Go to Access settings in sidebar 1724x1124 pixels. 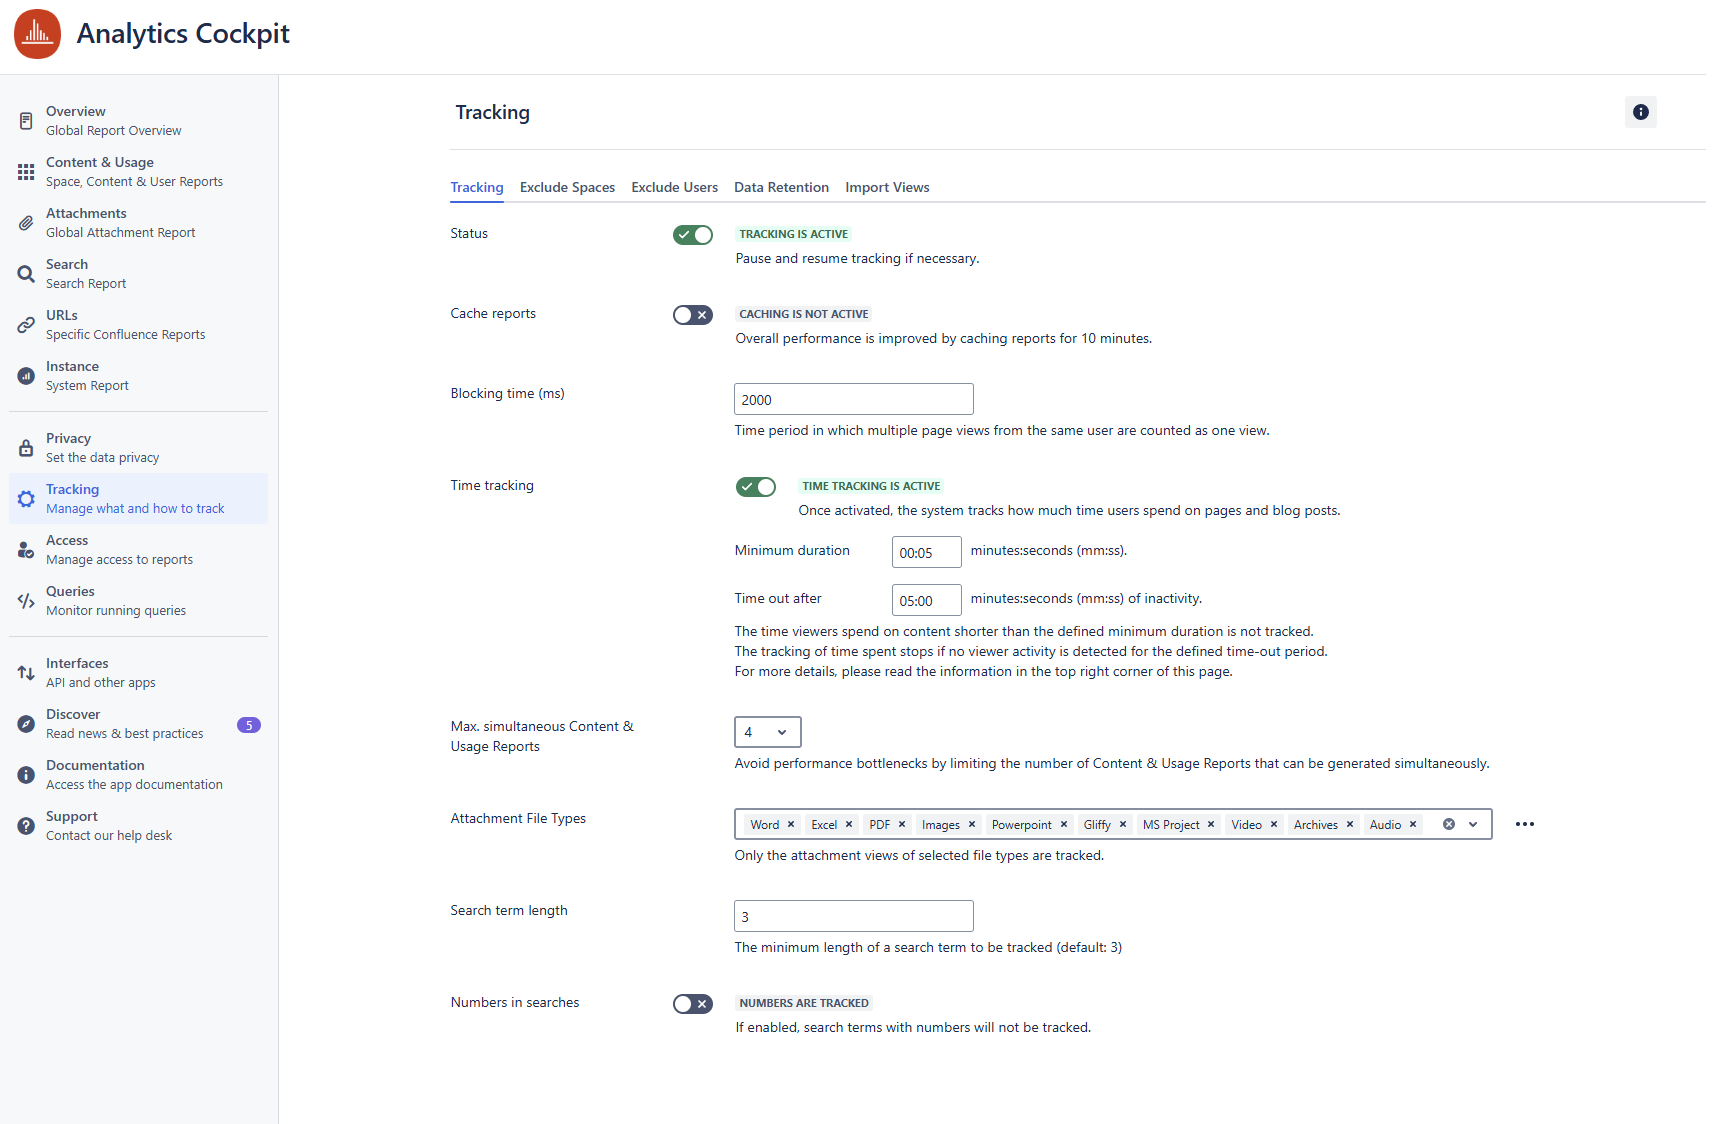click(x=67, y=541)
